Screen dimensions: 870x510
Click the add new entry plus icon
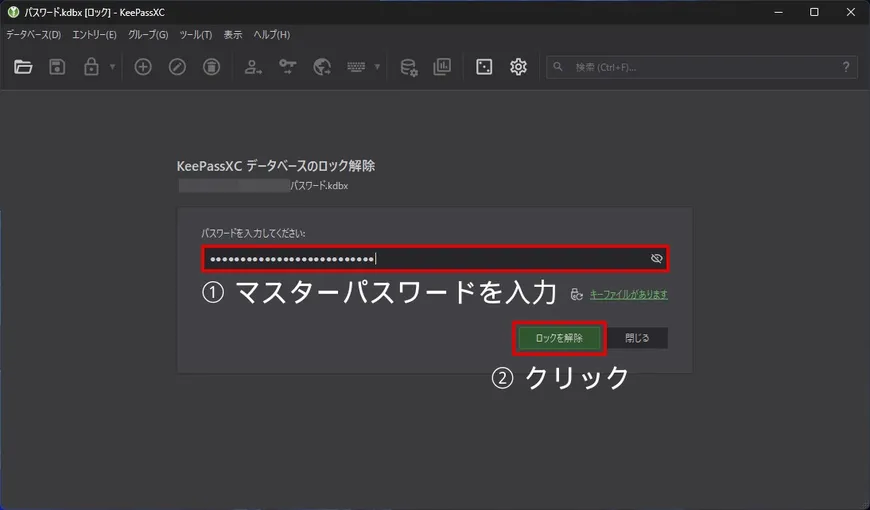143,67
